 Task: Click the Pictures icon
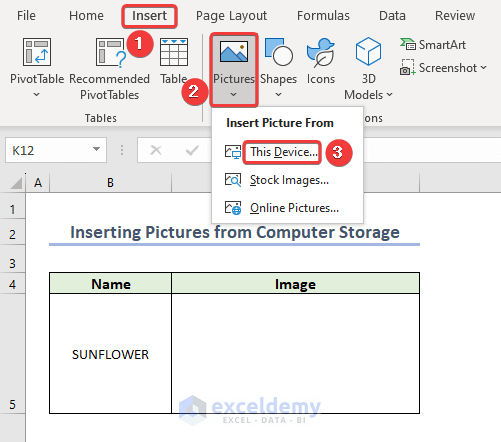click(234, 52)
